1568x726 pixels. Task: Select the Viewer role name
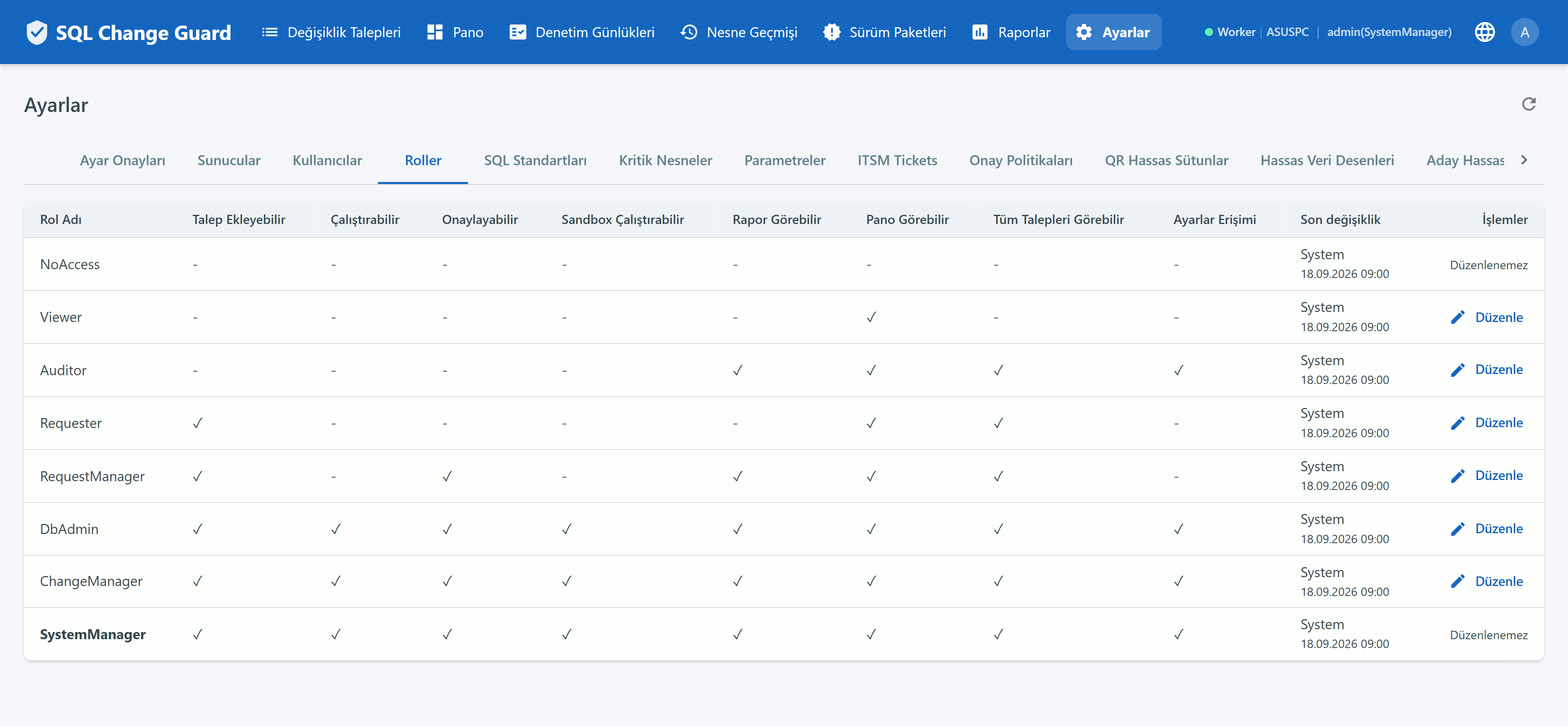61,317
